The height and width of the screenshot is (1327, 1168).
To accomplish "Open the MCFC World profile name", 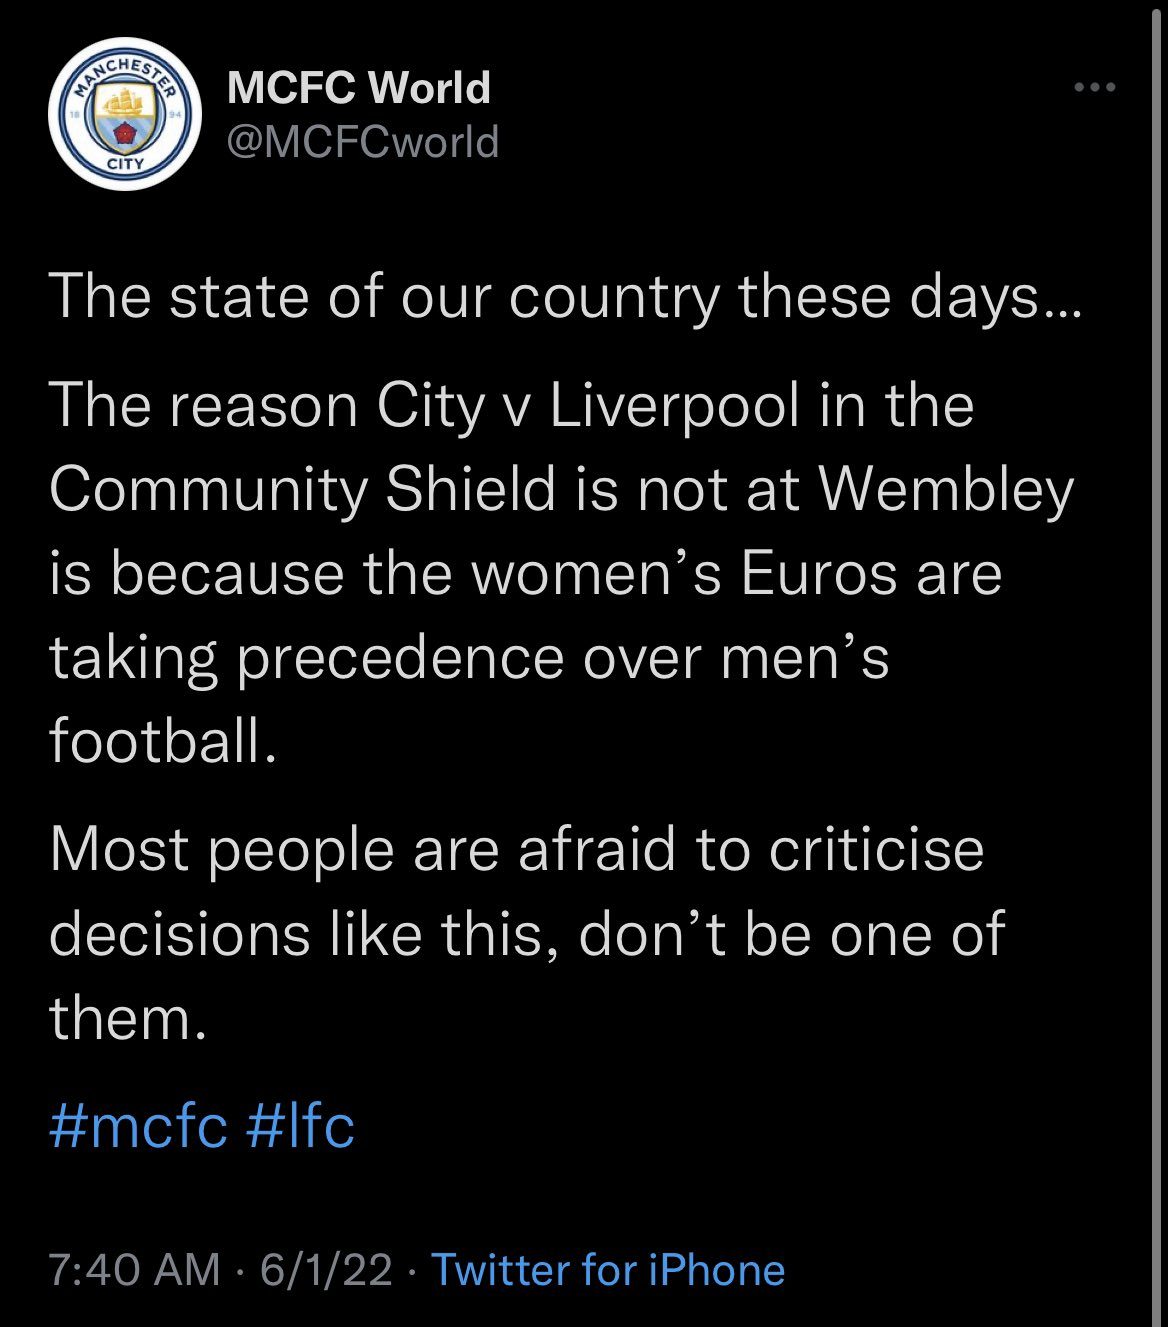I will pos(359,88).
